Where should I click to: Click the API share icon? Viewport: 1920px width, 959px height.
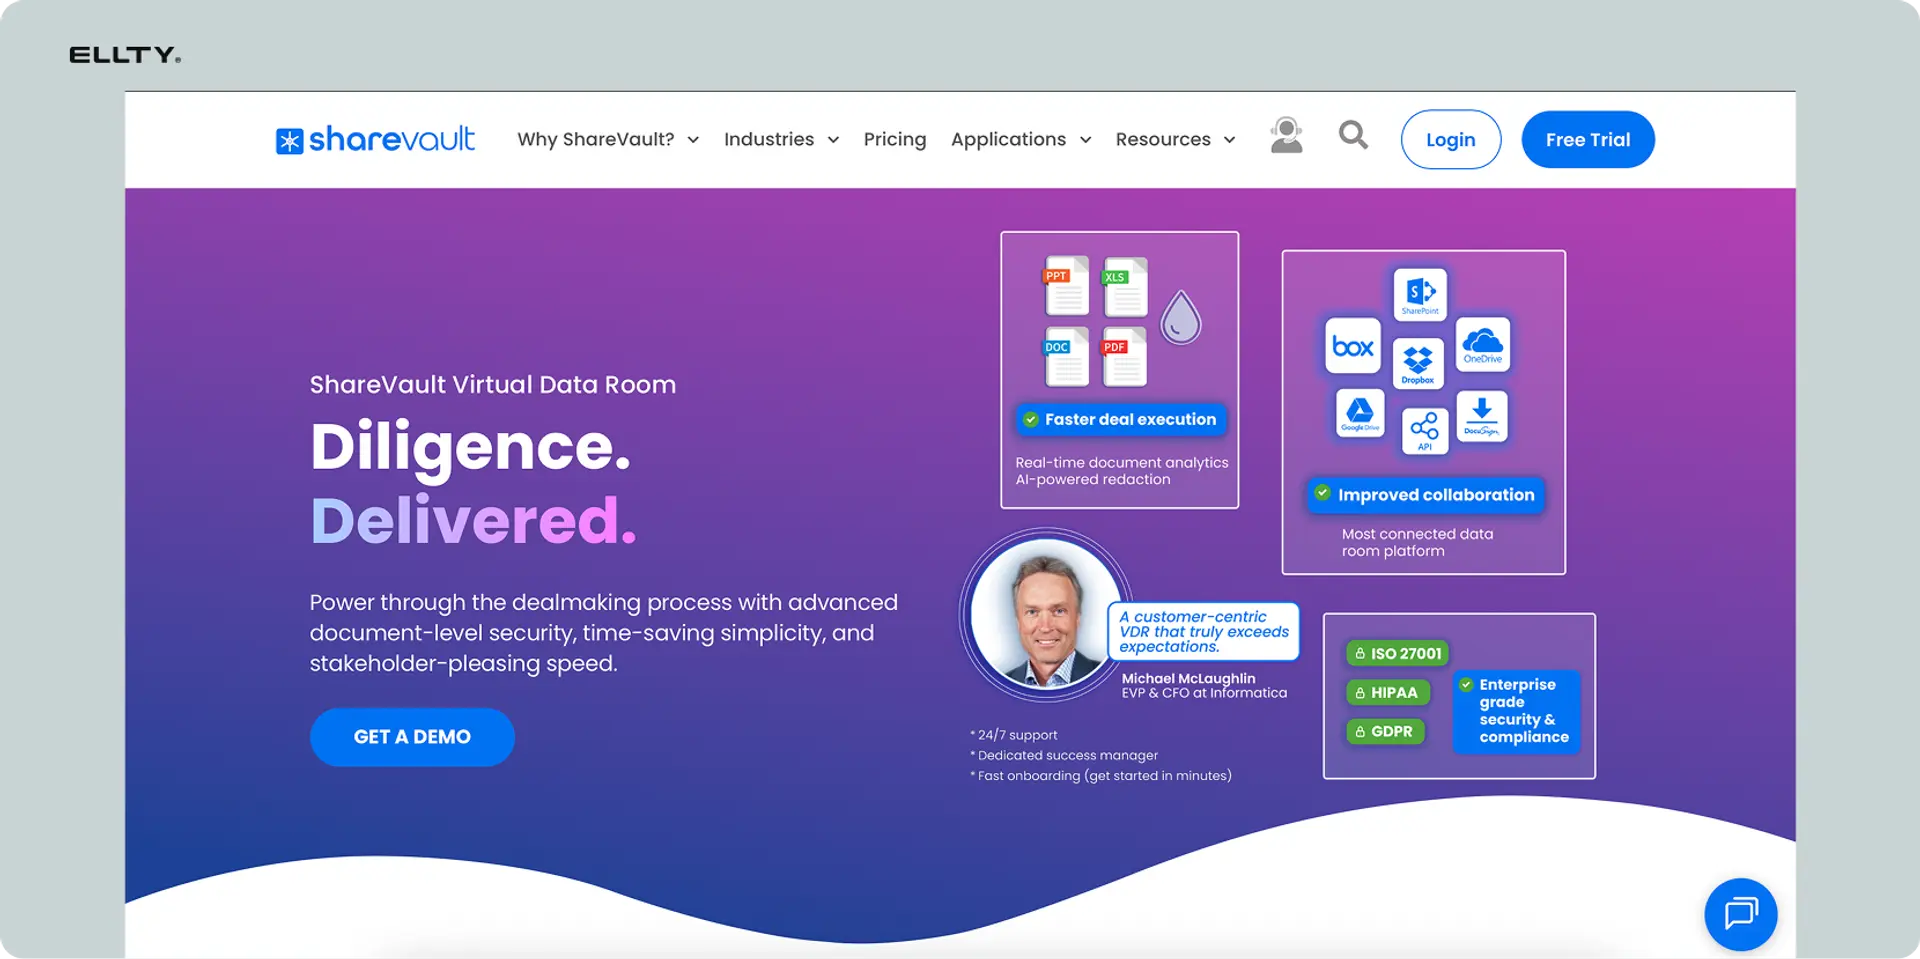pyautogui.click(x=1424, y=431)
